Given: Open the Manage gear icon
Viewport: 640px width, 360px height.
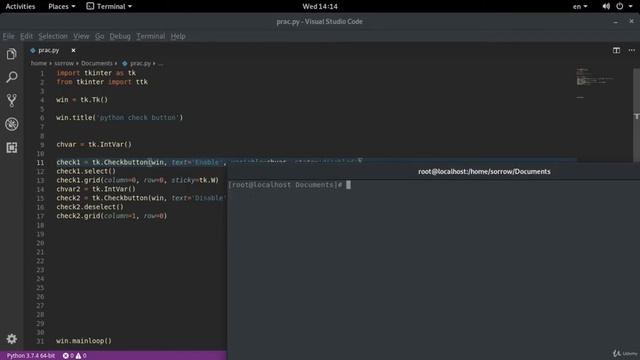Looking at the screenshot, I should point(11,339).
